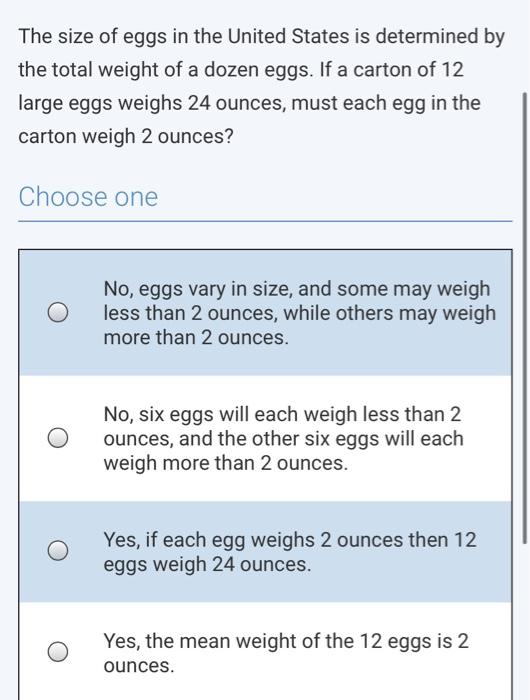530x700 pixels.
Task: Select radio button for "No, eggs vary in size"
Action: point(58,312)
